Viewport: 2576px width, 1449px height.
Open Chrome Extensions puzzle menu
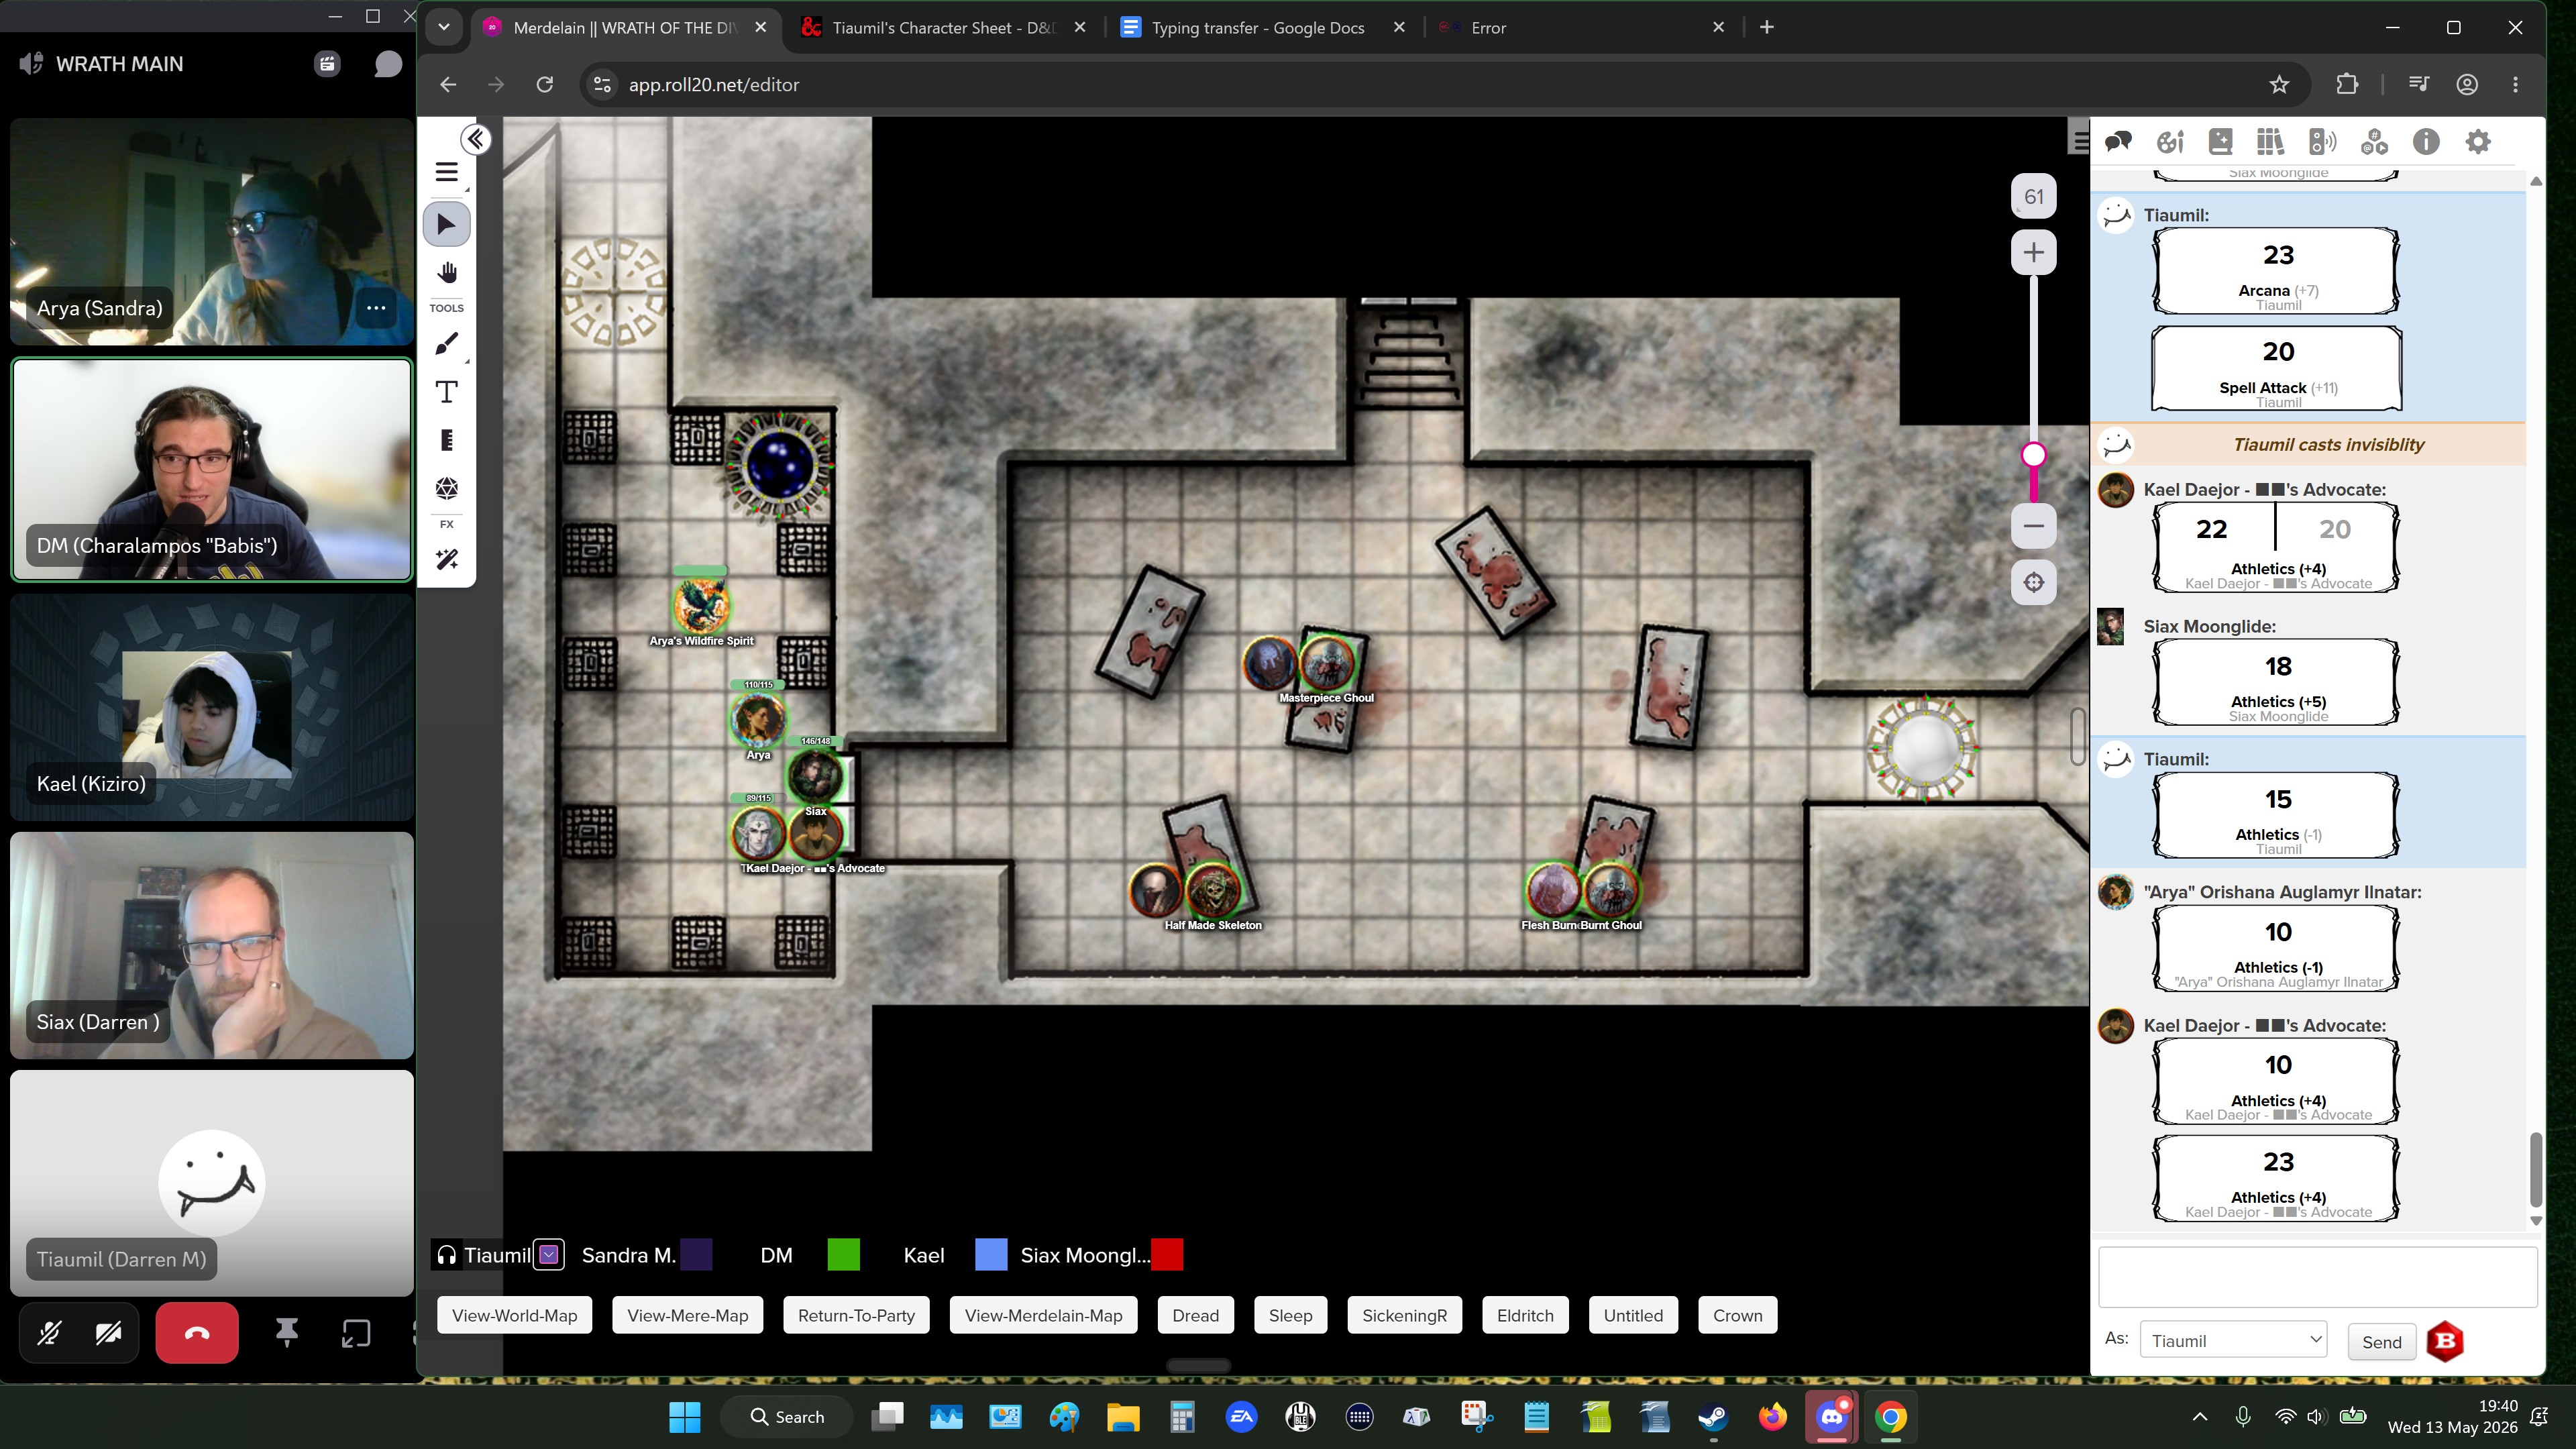coord(2347,84)
